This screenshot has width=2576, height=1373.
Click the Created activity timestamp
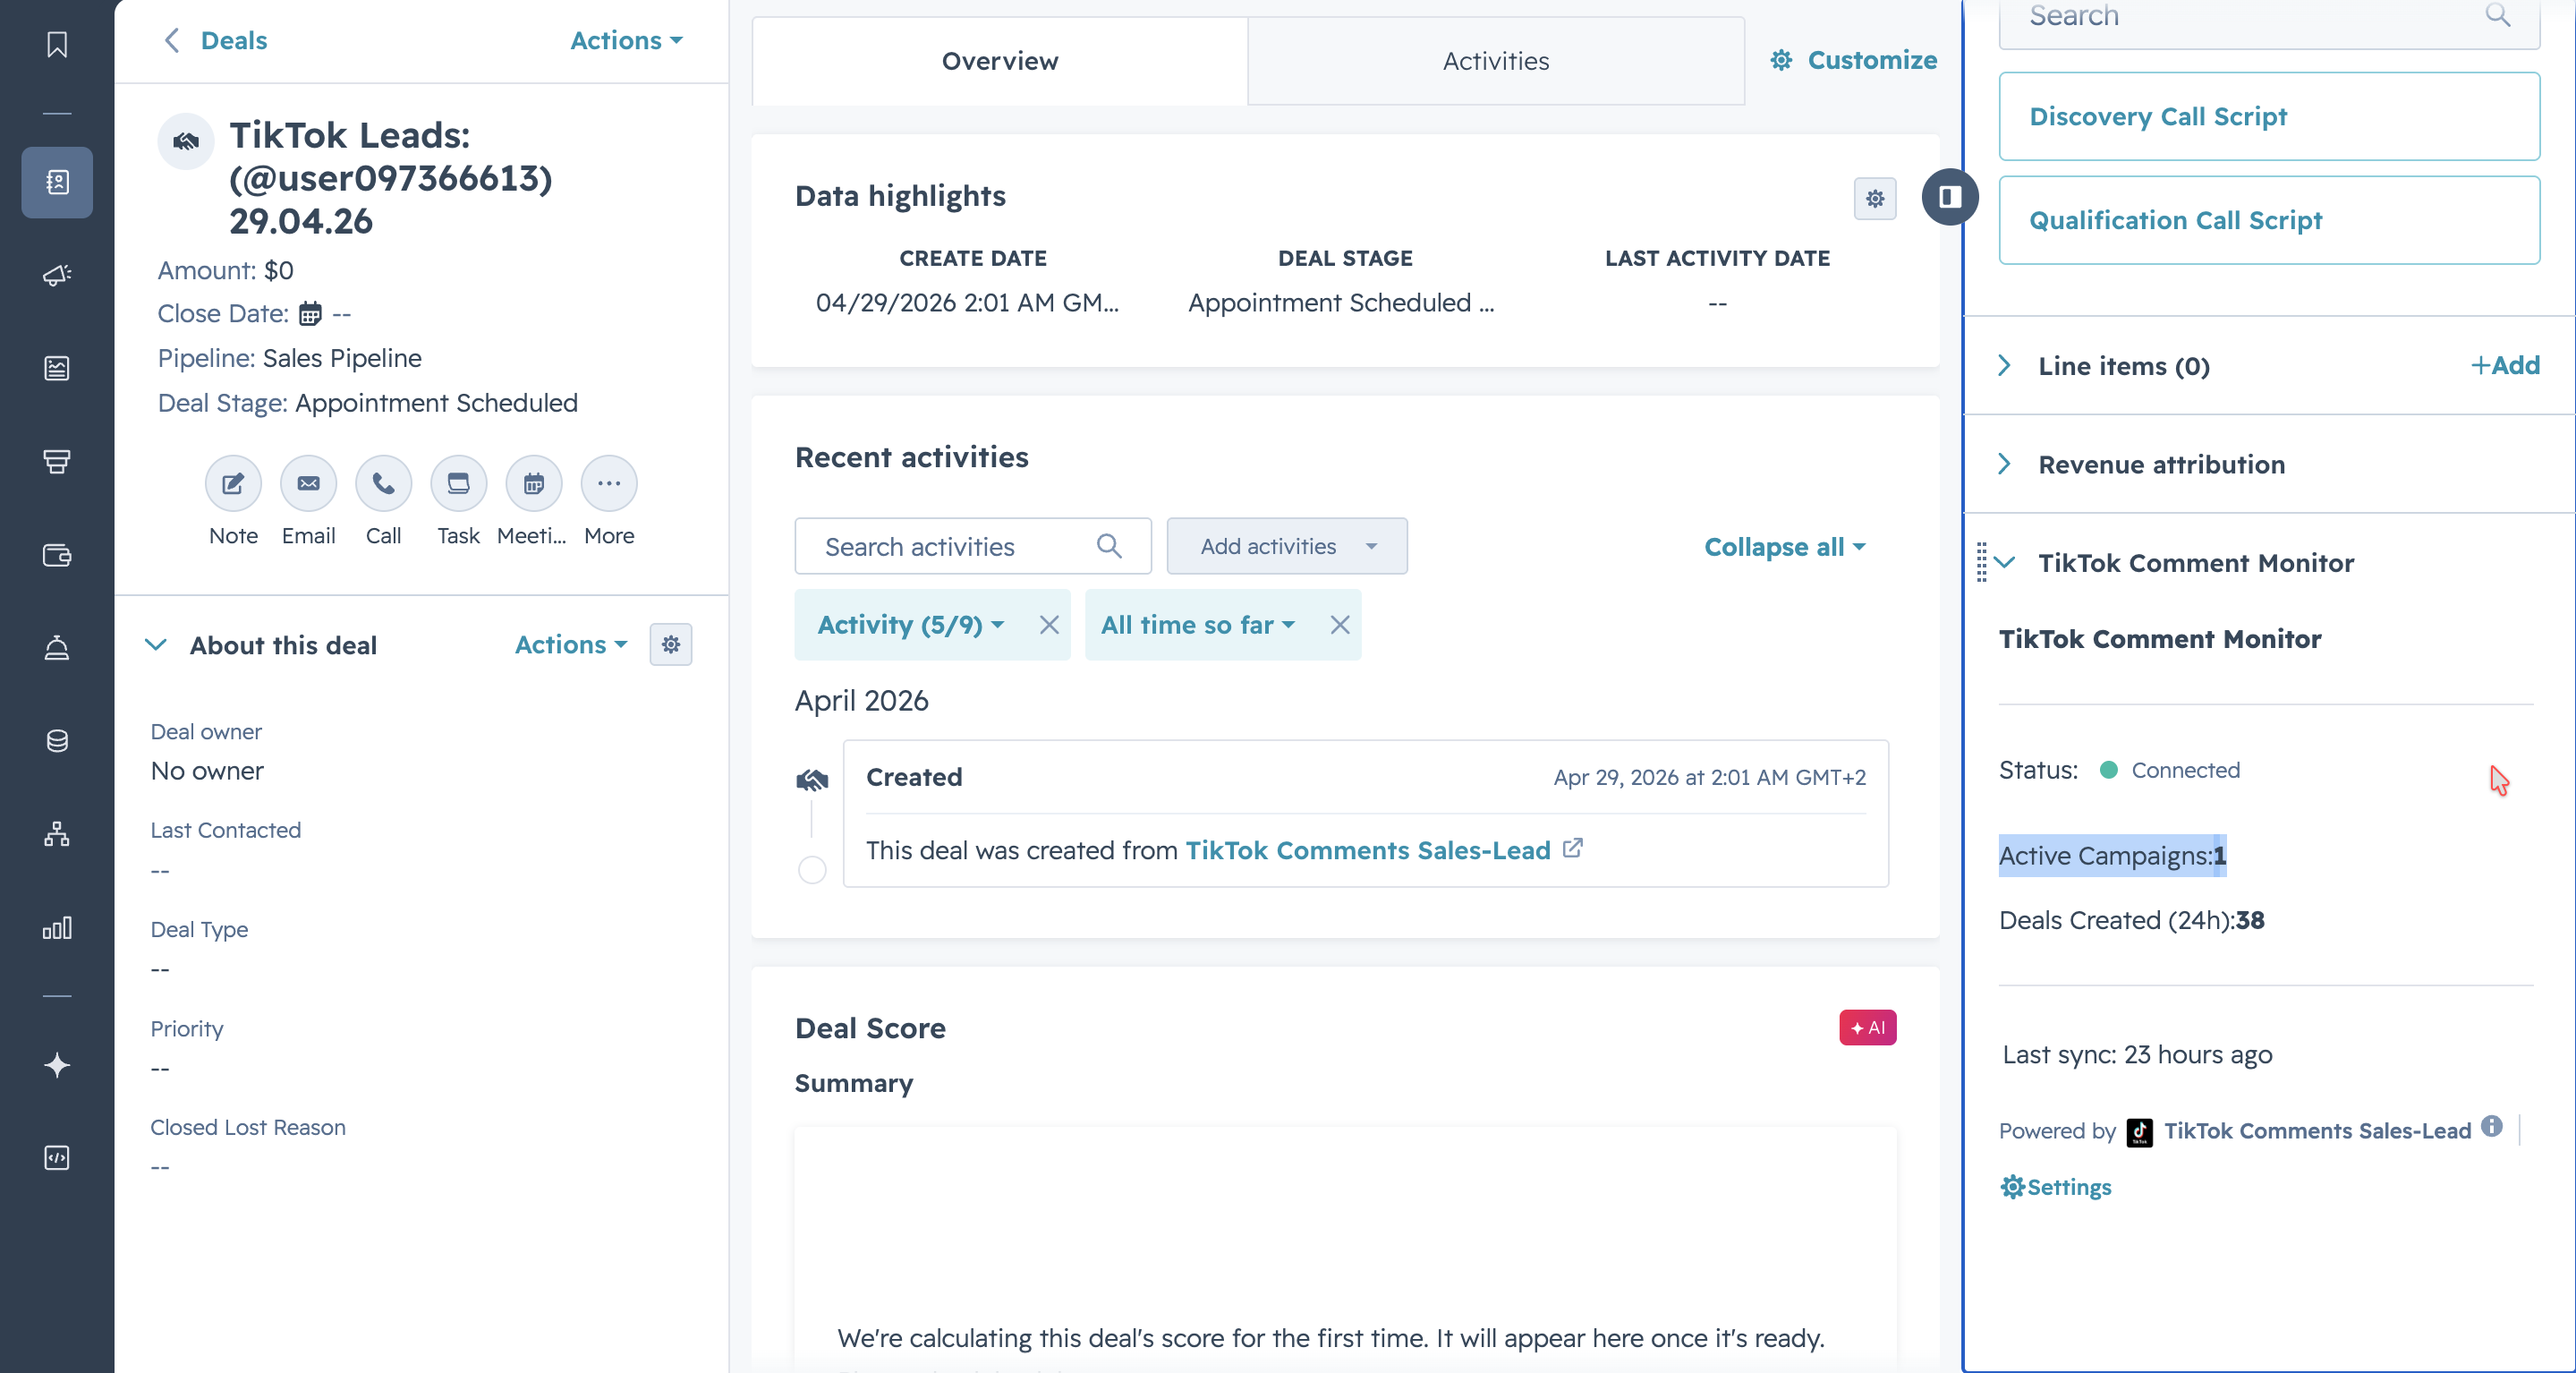[1709, 778]
